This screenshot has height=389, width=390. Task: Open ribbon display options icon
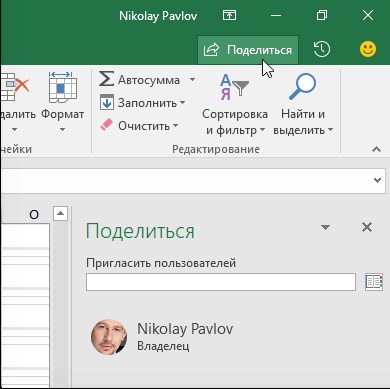(229, 15)
